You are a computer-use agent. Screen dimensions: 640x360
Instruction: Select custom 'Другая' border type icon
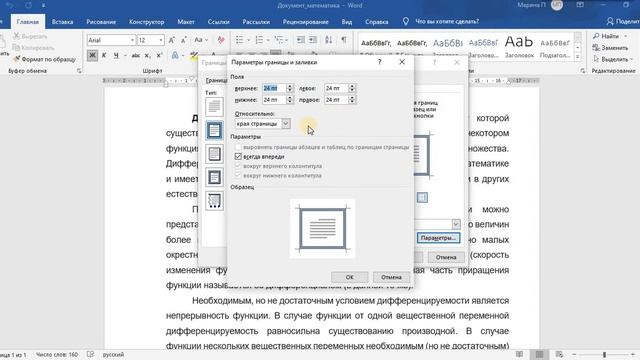[214, 201]
